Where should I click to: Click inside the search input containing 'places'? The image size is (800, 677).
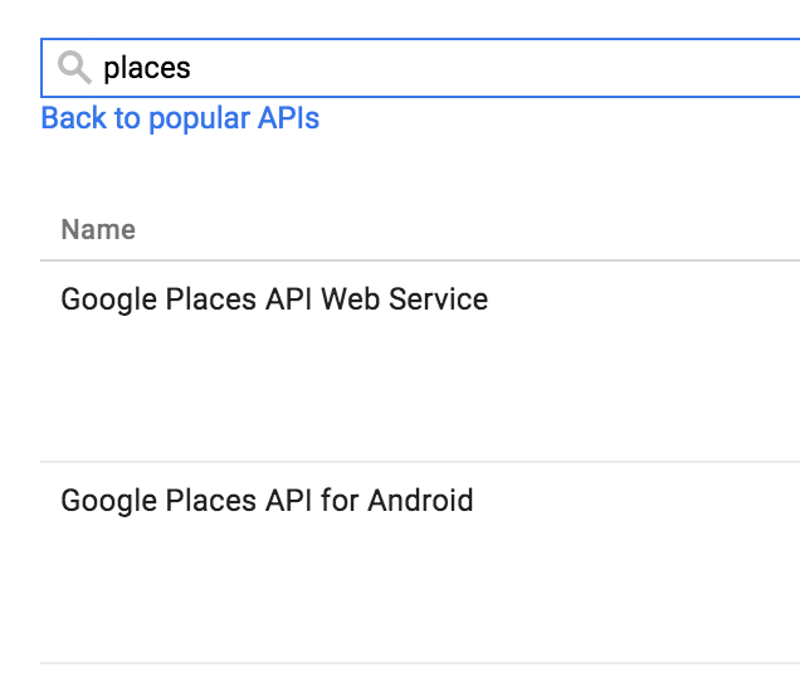click(x=300, y=66)
